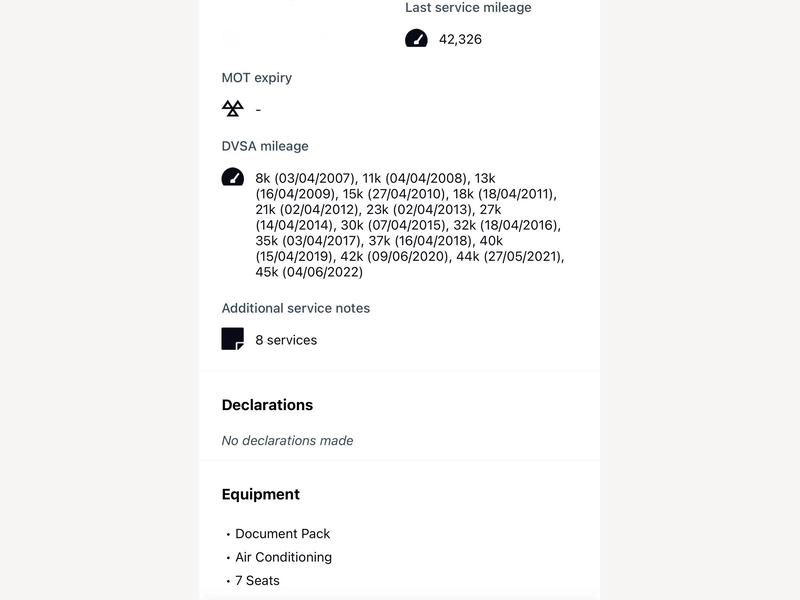Screen dimensions: 800x600
Task: Select the DVSA mileage heading
Action: (265, 146)
